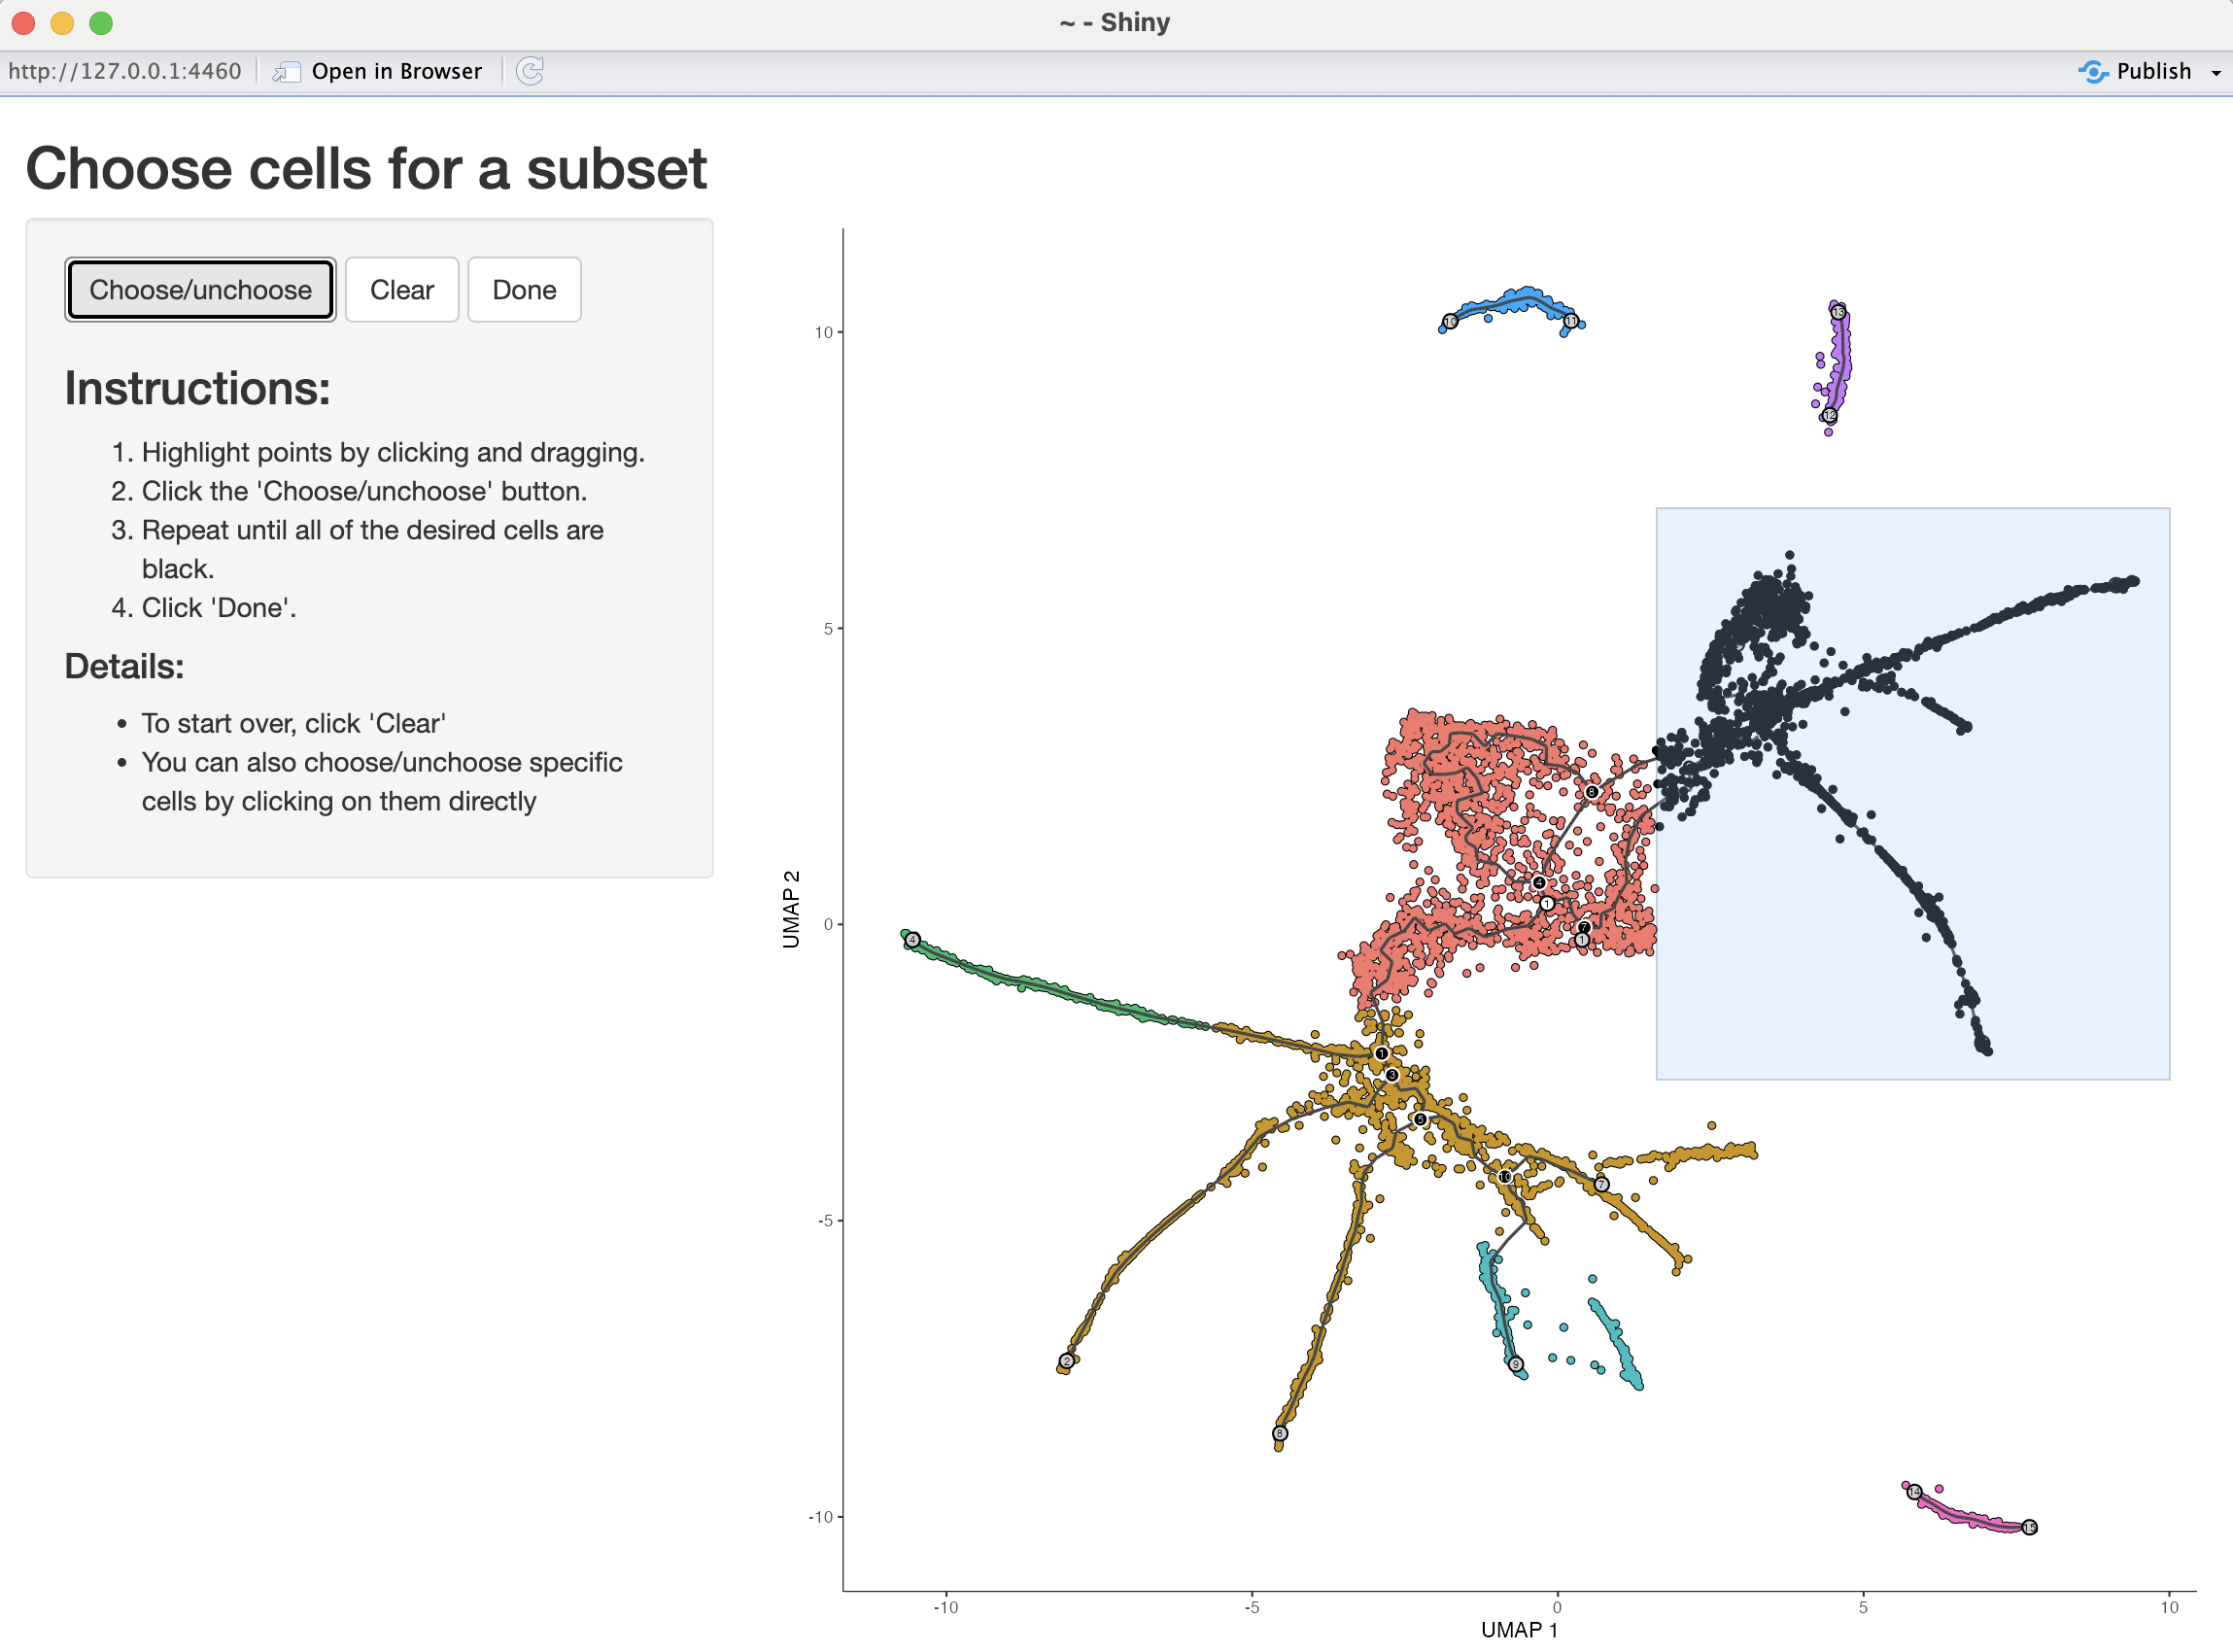This screenshot has width=2233, height=1652.
Task: Select node 13 atop the purple cluster
Action: click(1838, 312)
